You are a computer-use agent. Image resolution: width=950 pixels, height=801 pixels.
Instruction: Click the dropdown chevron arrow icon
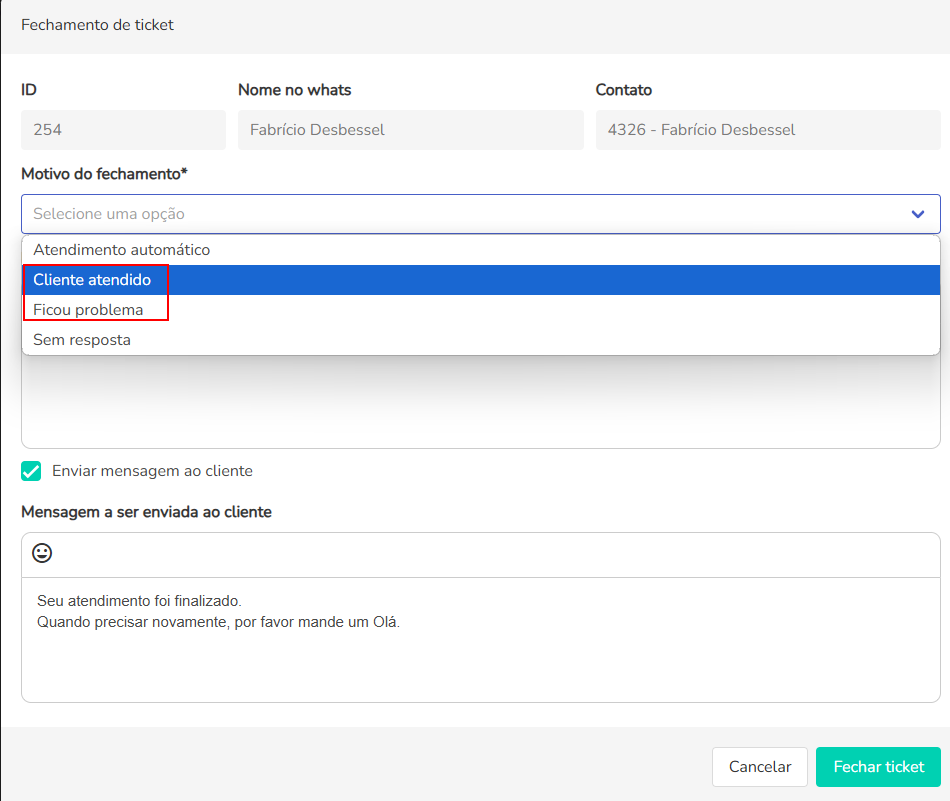917,214
